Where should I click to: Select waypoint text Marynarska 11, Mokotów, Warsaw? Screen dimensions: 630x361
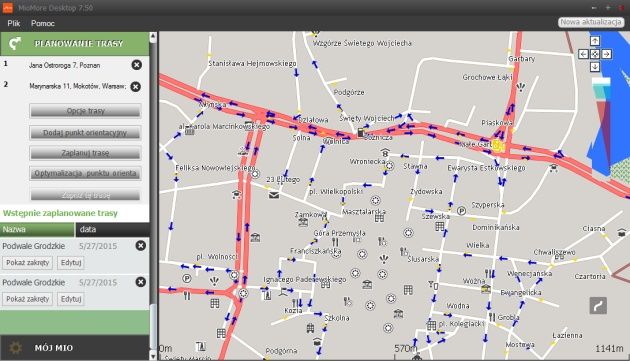pyautogui.click(x=78, y=86)
